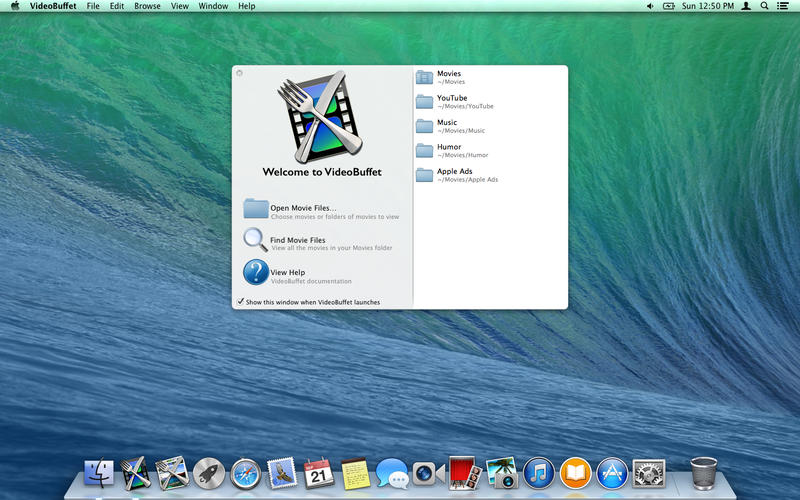Click the ~/Movies/Apple Ads path text
The width and height of the screenshot is (800, 500).
point(467,180)
